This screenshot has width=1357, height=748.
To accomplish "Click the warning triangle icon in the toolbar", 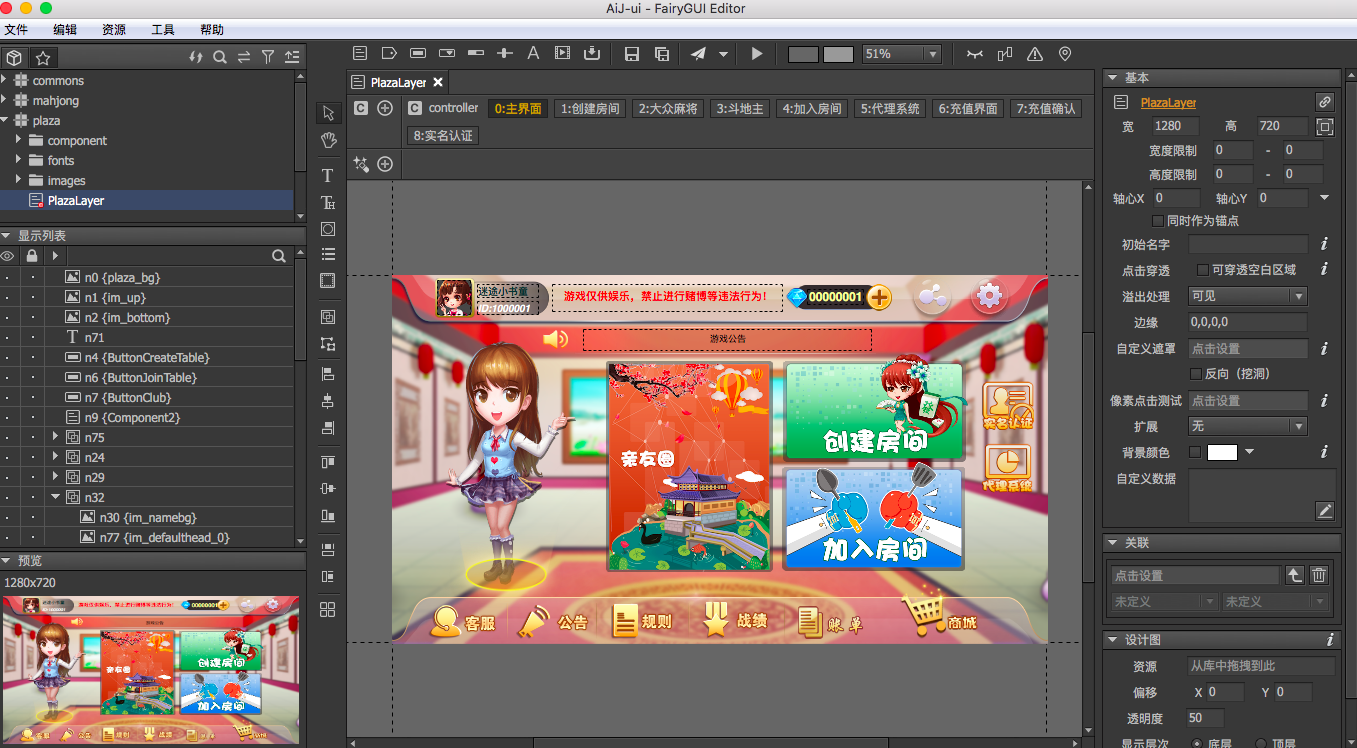I will point(1035,54).
